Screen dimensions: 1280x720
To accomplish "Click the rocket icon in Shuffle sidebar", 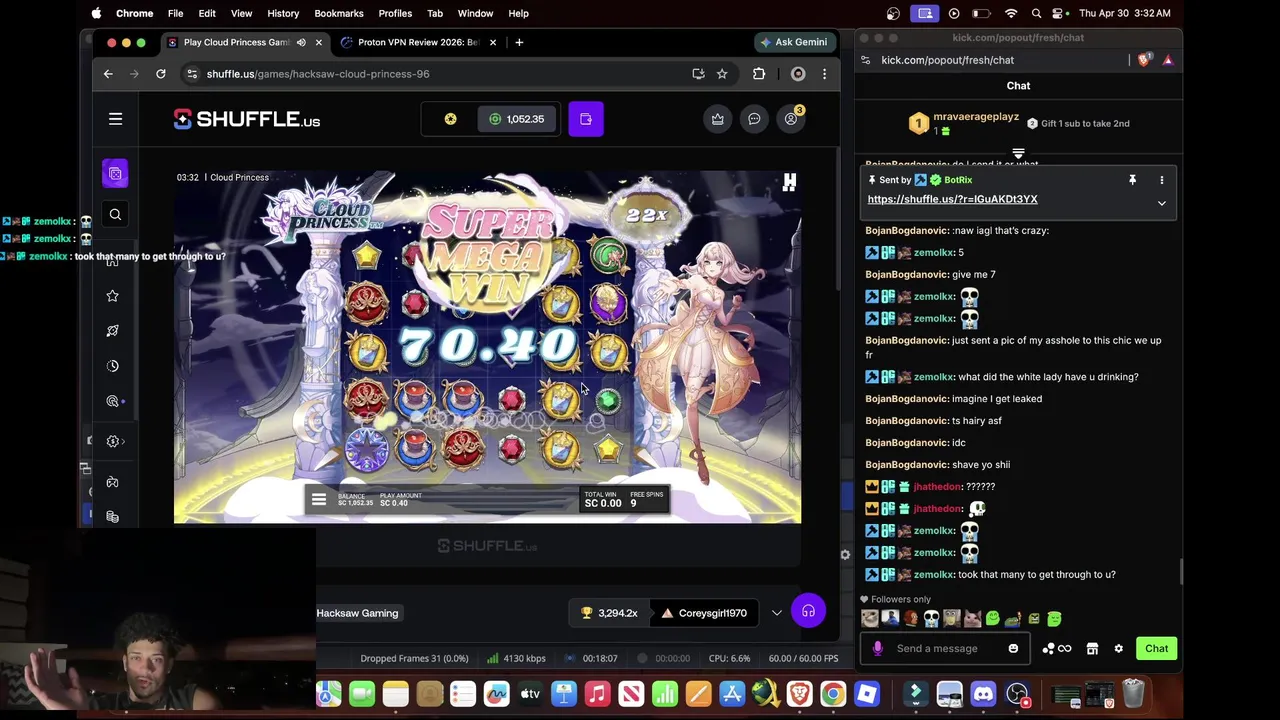I will (112, 330).
